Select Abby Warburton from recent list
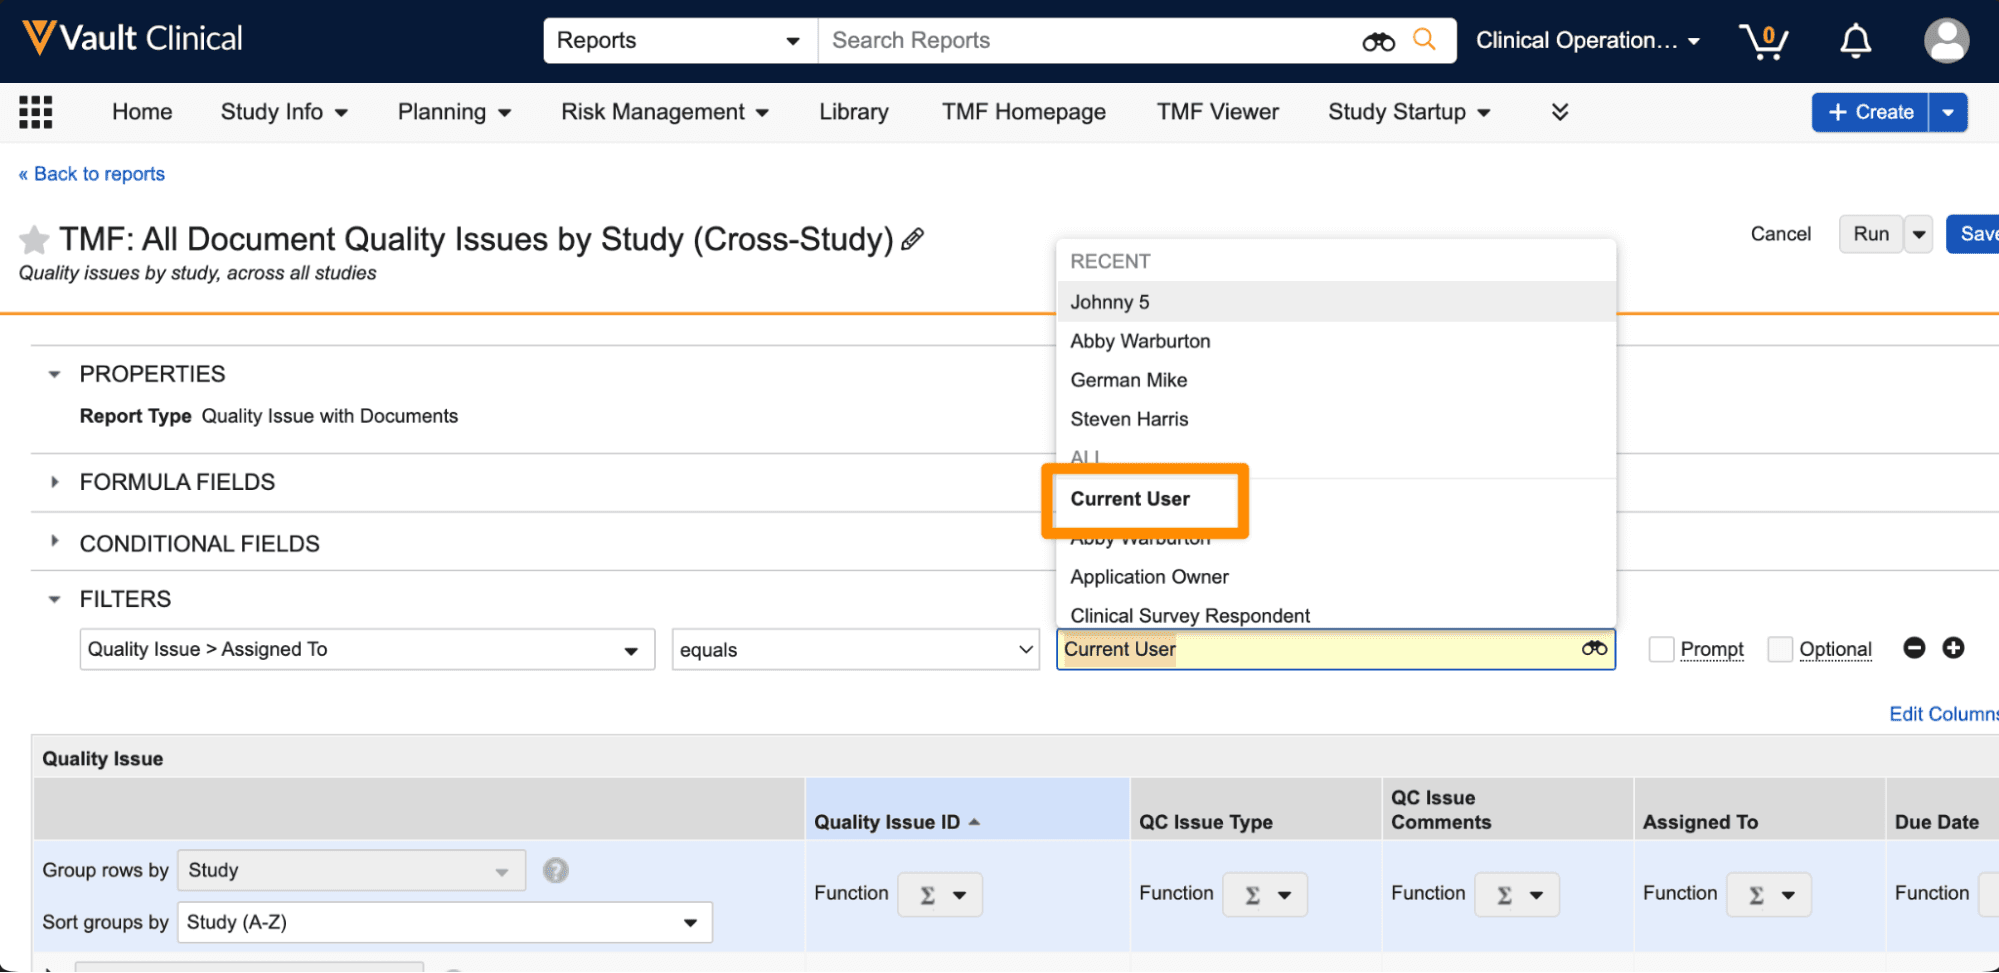Viewport: 1999px width, 973px height. pos(1336,341)
